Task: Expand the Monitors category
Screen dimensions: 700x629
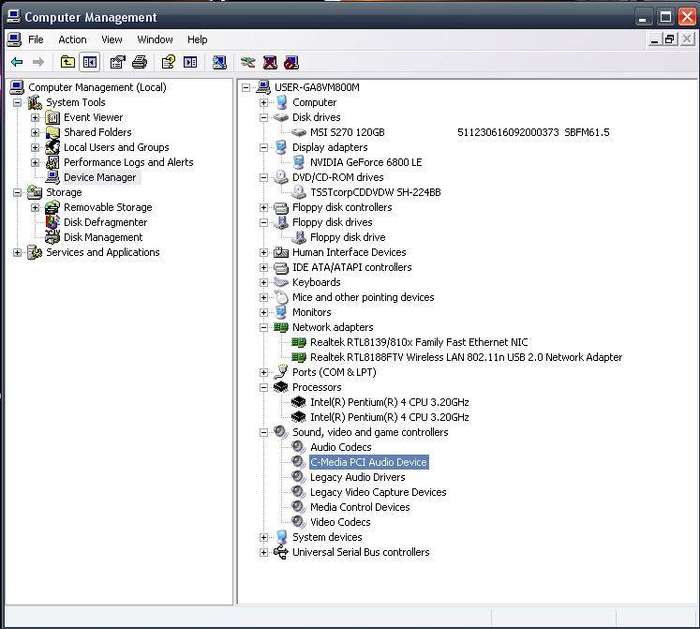Action: (264, 312)
